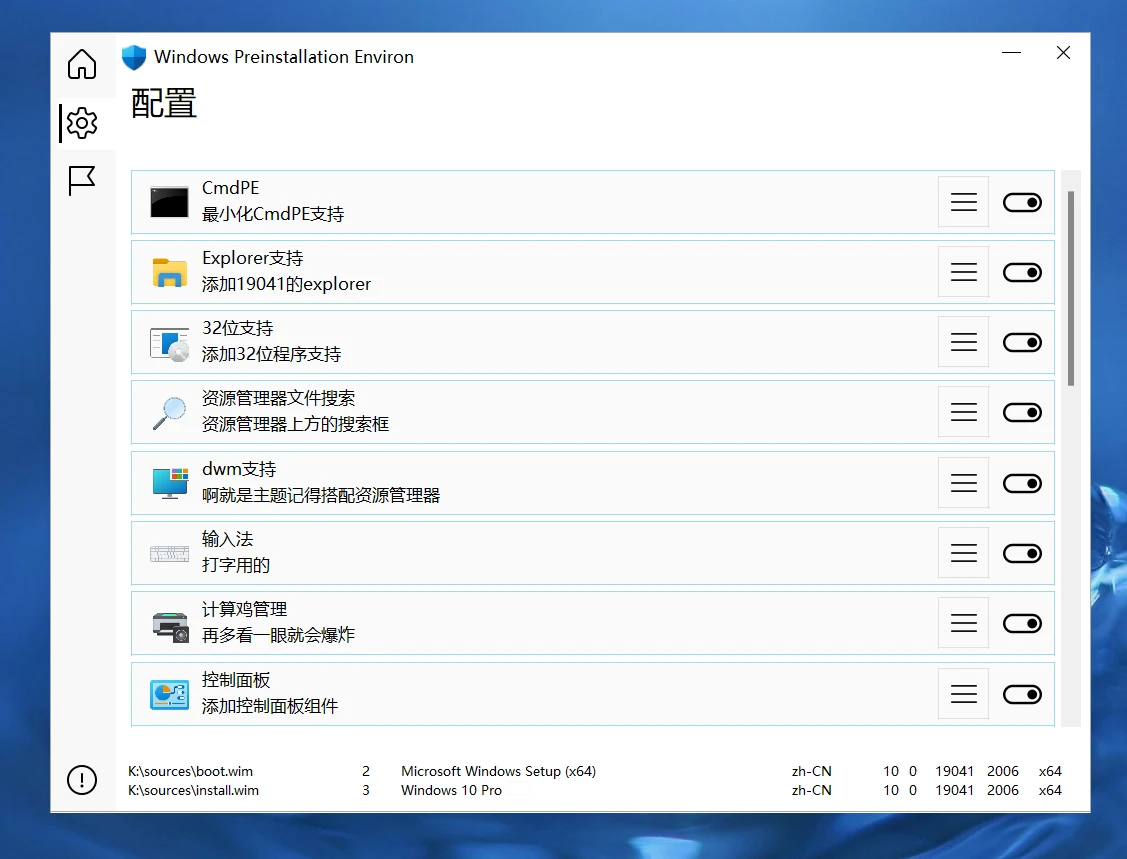Toggle the Explorer支持 switch

coord(1022,272)
